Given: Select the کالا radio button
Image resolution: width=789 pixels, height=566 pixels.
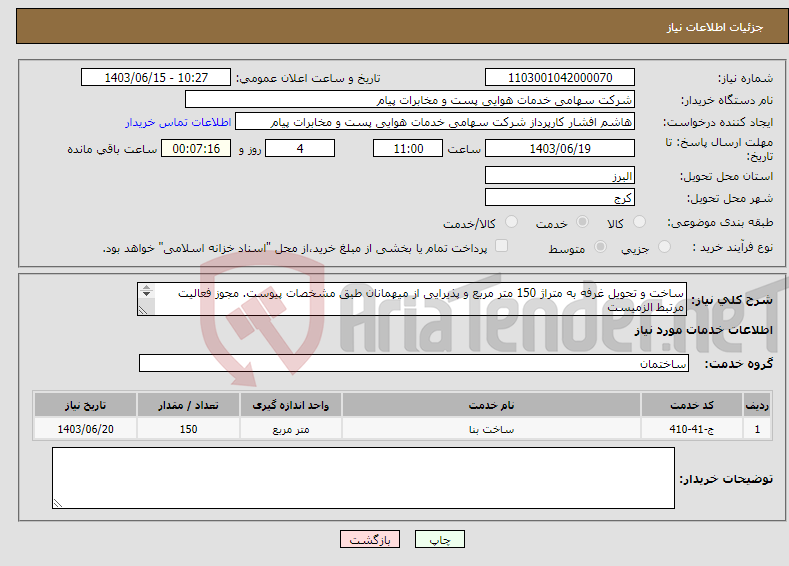Looking at the screenshot, I should pos(639,222).
